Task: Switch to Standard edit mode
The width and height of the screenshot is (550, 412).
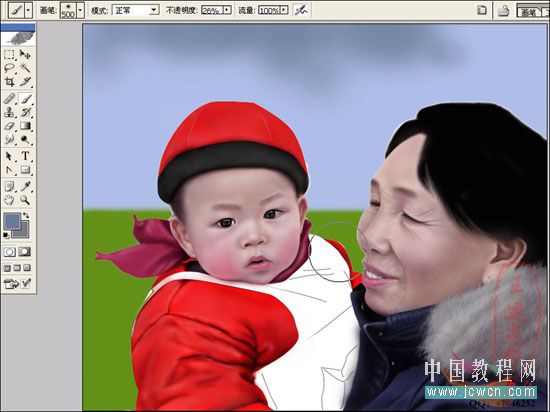Action: tap(10, 252)
